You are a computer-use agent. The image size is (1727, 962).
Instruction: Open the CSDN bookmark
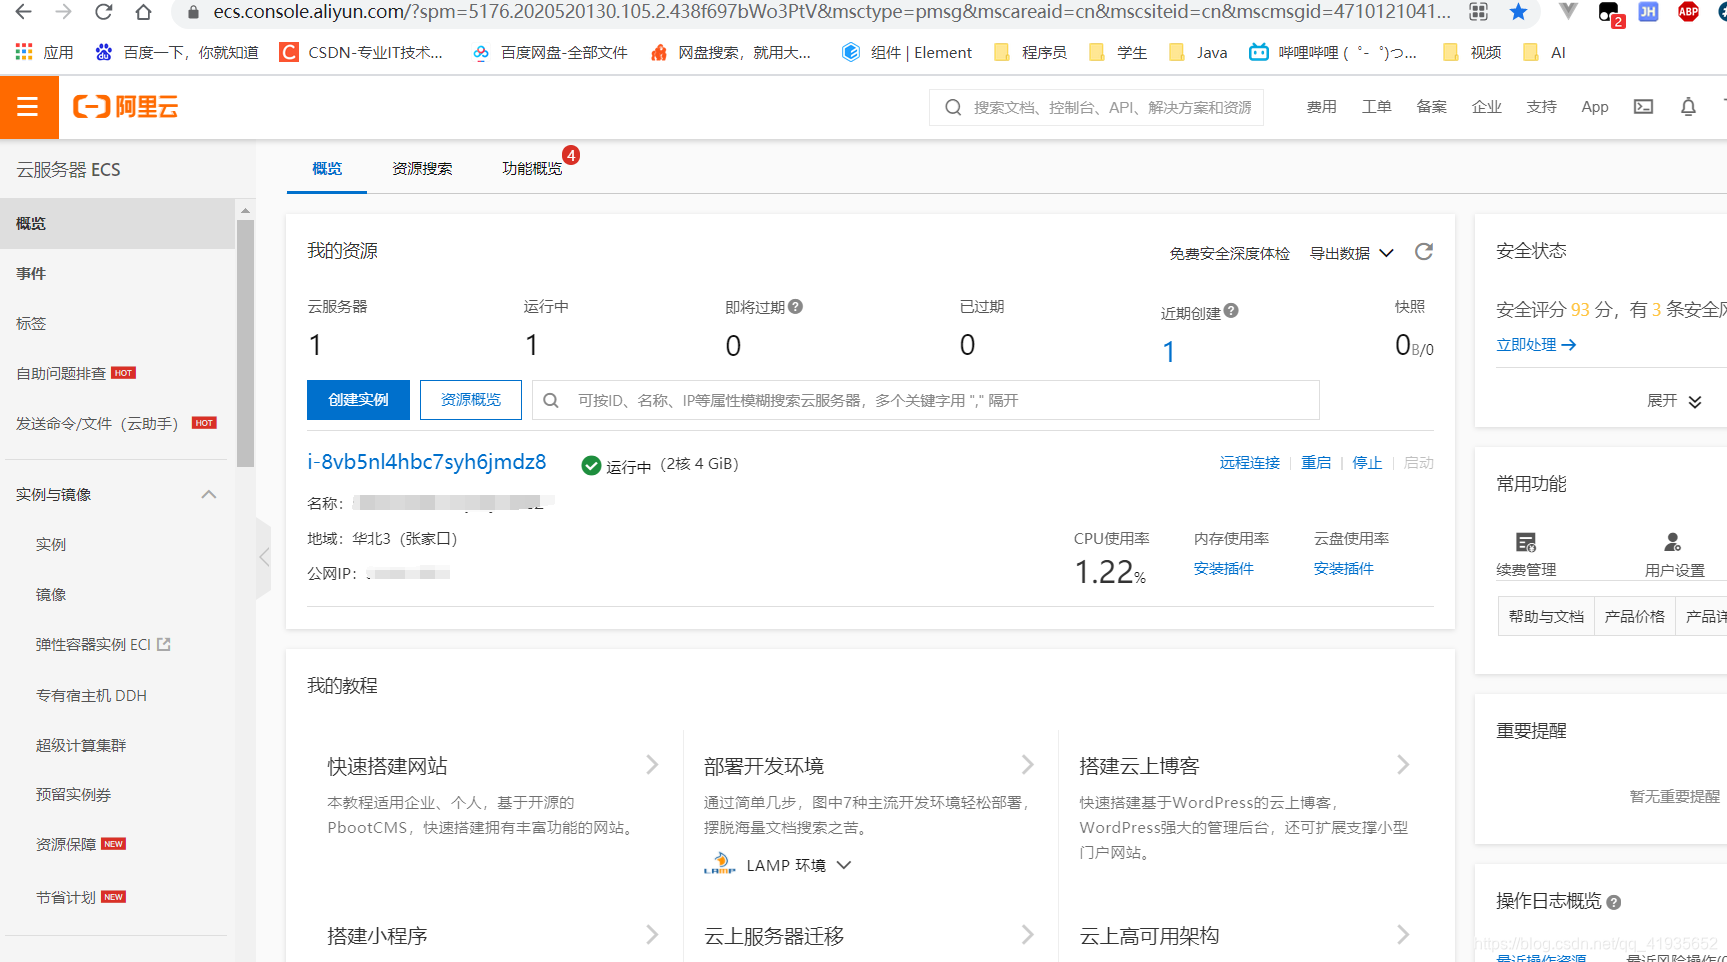pyautogui.click(x=361, y=52)
